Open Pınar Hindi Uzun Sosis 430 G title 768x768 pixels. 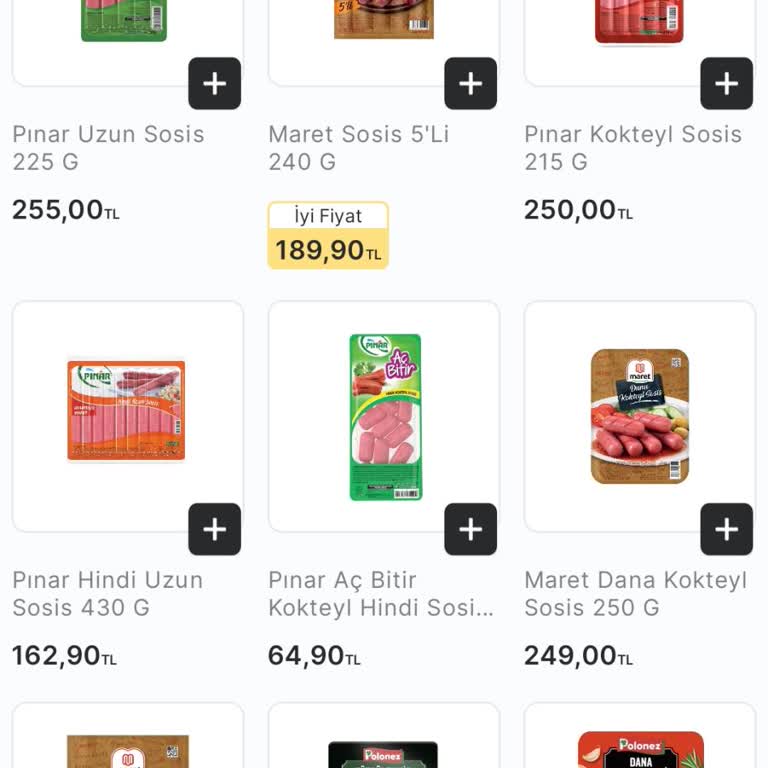(x=107, y=593)
